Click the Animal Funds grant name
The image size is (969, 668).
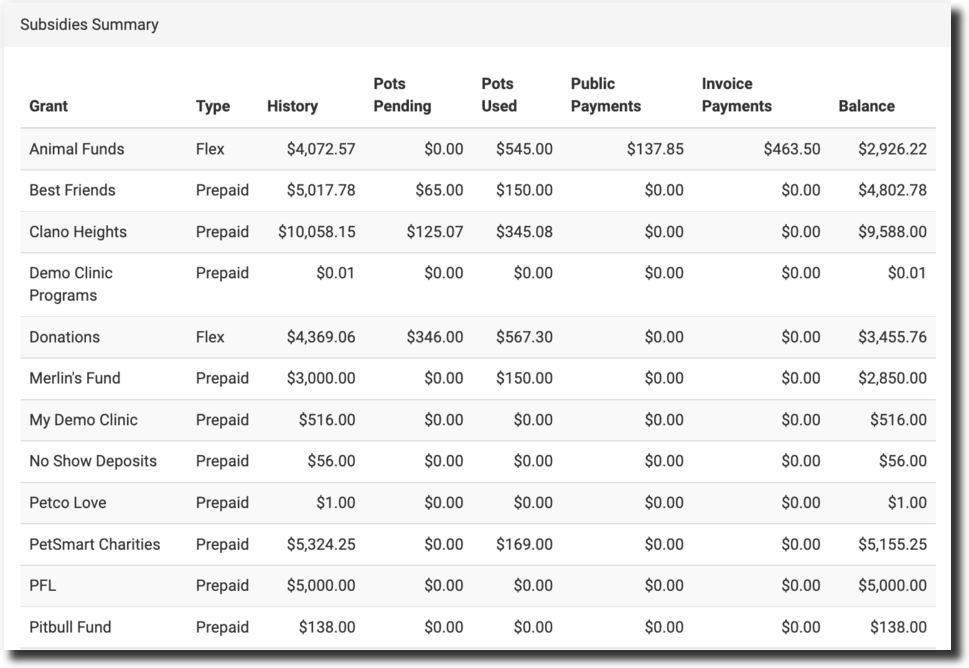77,149
